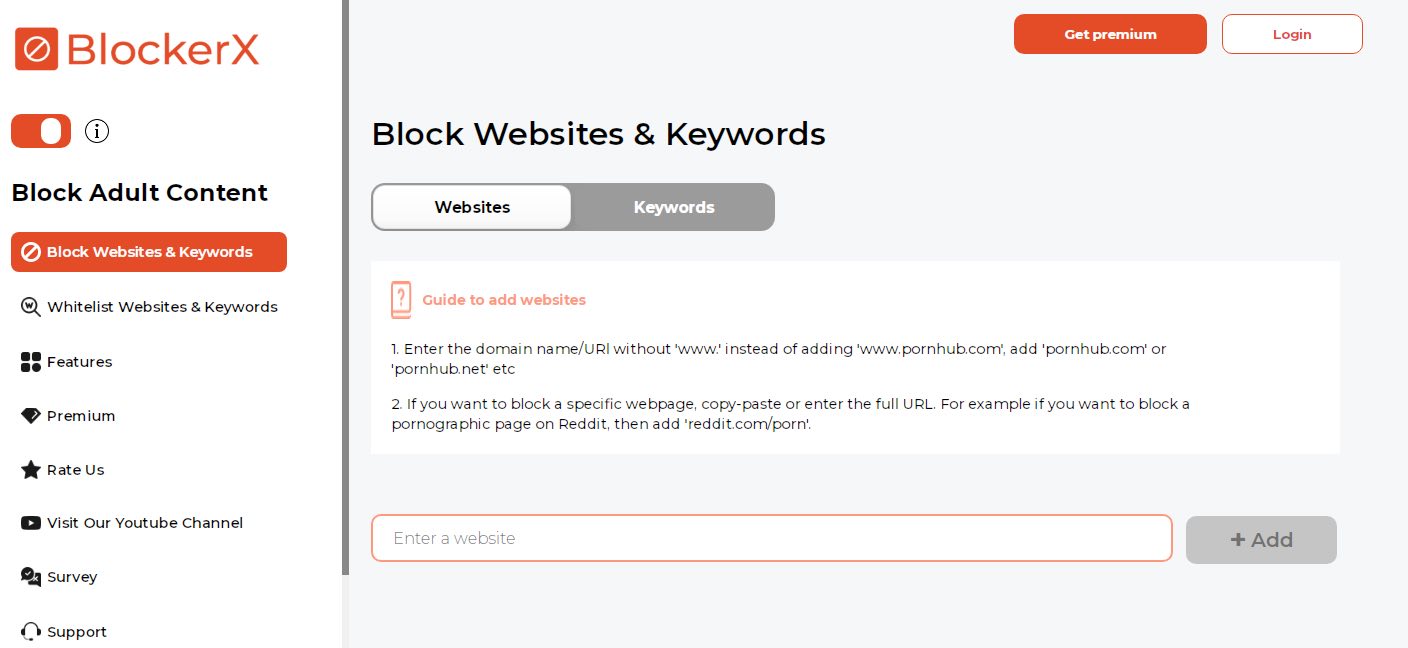Click the Get premium button
Image resolution: width=1408 pixels, height=648 pixels.
[1110, 34]
